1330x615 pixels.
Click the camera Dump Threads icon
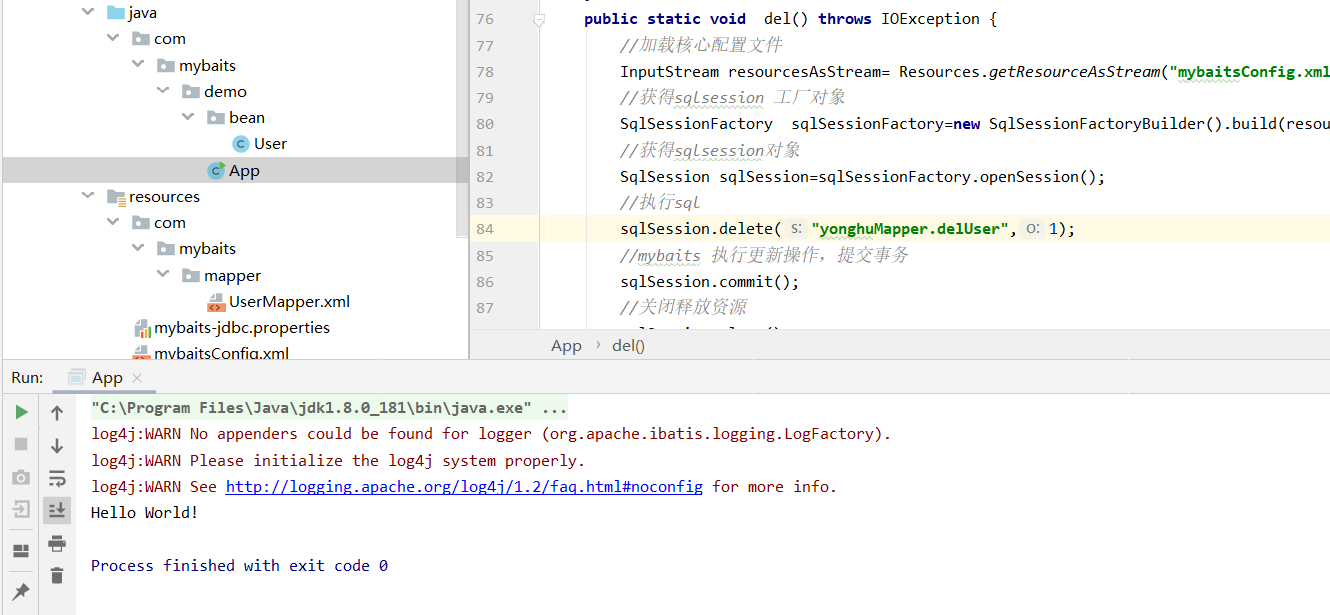pos(21,478)
